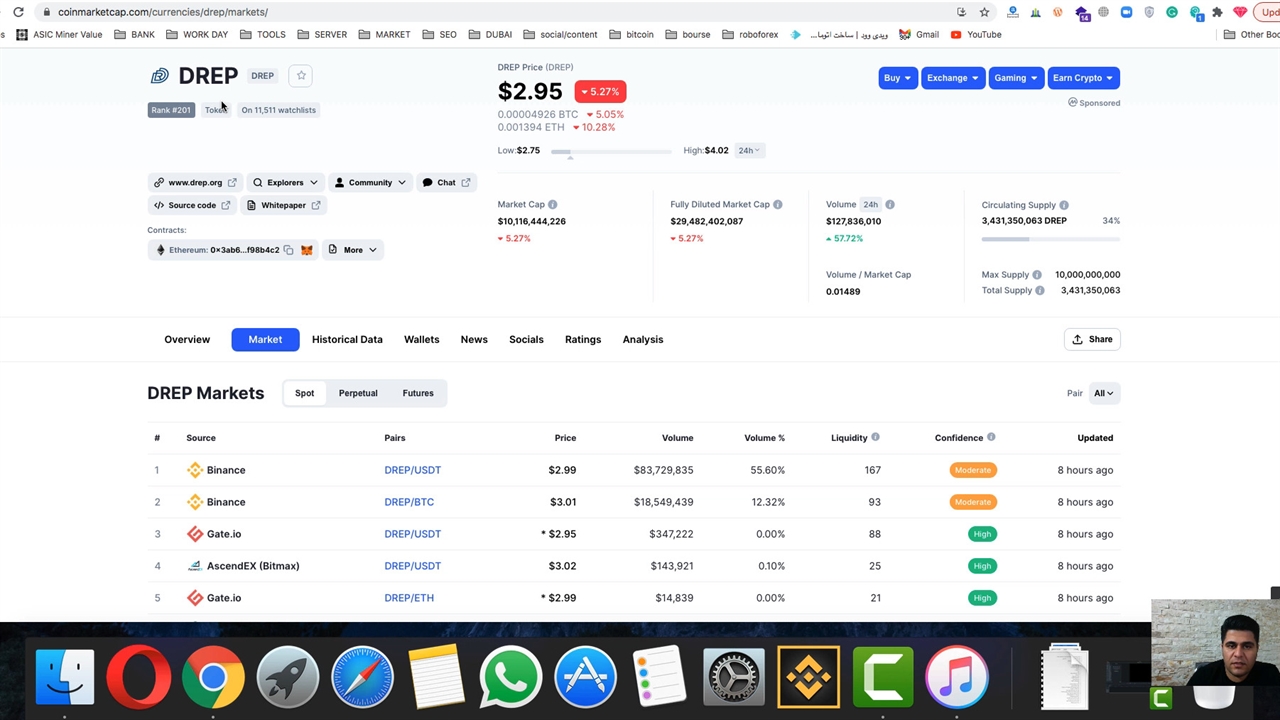Click the MetaMask fox icon
Viewport: 1280px width, 720px height.
[x=307, y=250]
